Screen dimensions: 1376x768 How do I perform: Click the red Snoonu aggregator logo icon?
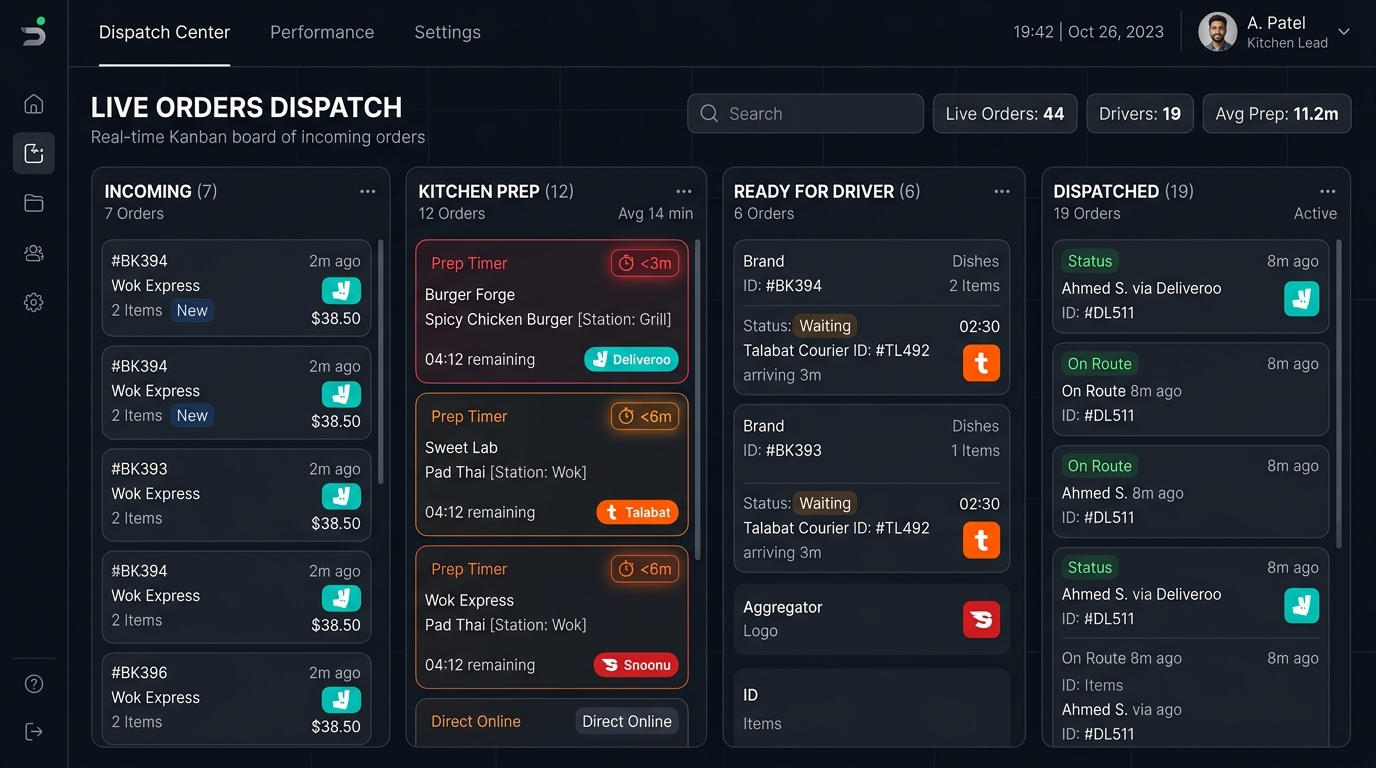point(981,620)
